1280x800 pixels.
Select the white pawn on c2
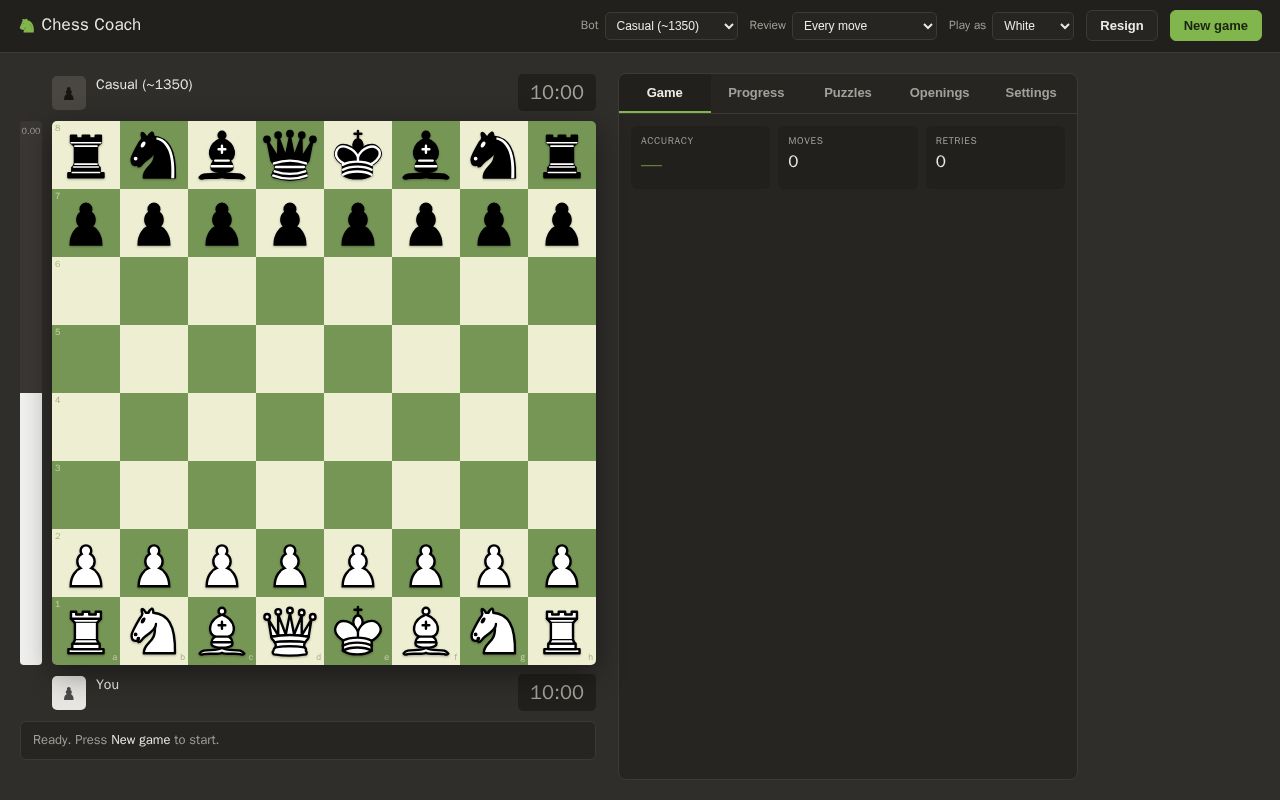pos(222,563)
